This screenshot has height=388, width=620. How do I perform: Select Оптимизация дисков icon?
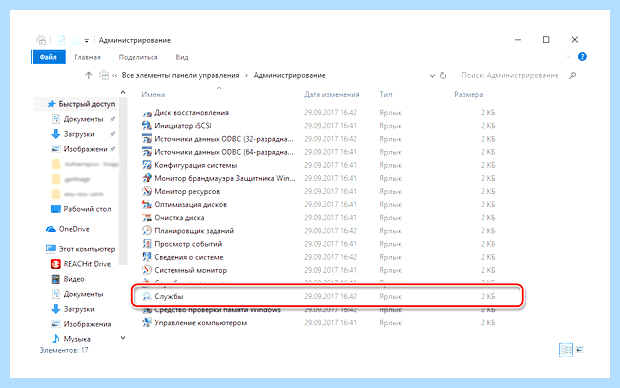[x=147, y=204]
